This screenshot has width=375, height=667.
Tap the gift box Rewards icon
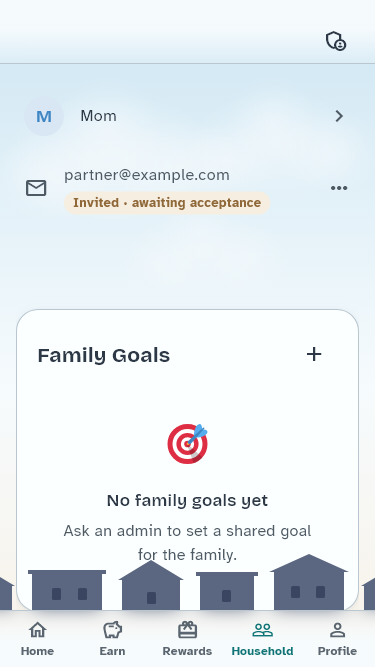187,630
